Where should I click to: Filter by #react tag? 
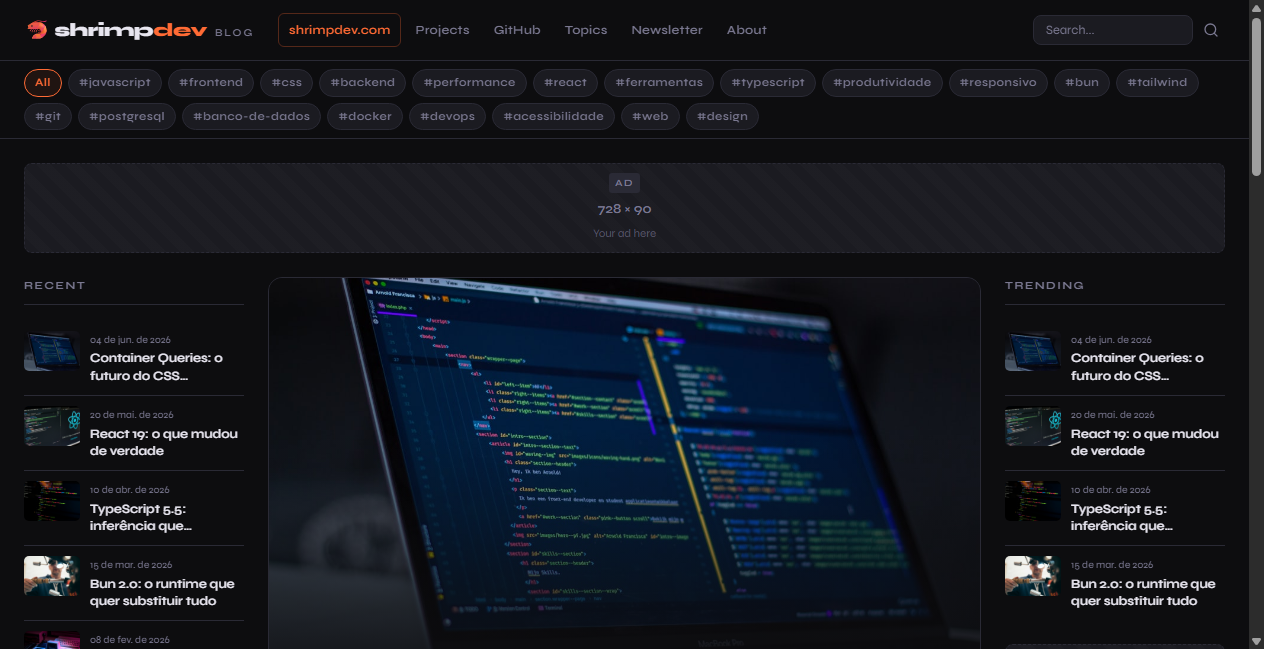pyautogui.click(x=565, y=83)
